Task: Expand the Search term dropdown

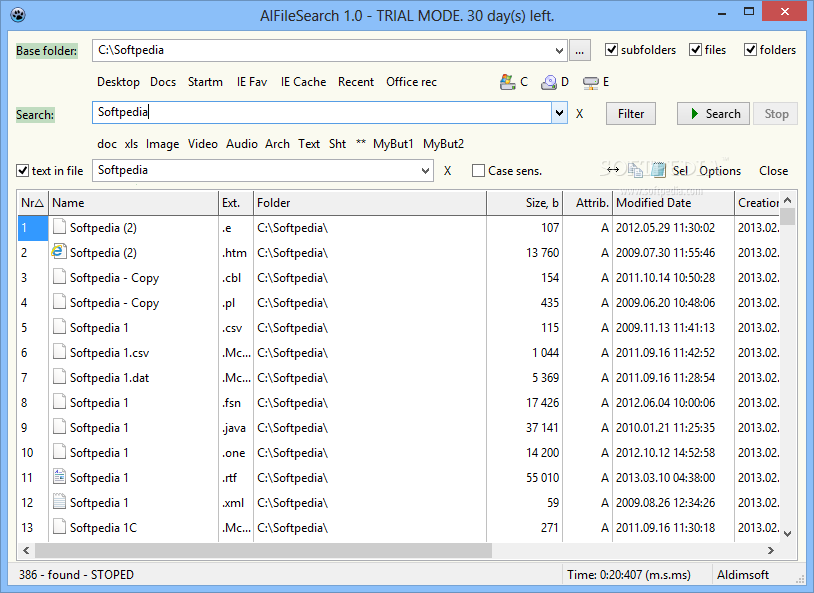Action: click(559, 113)
